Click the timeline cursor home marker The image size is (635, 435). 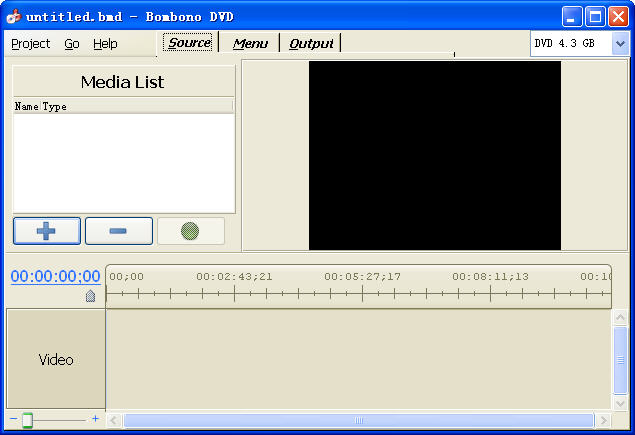click(x=90, y=296)
